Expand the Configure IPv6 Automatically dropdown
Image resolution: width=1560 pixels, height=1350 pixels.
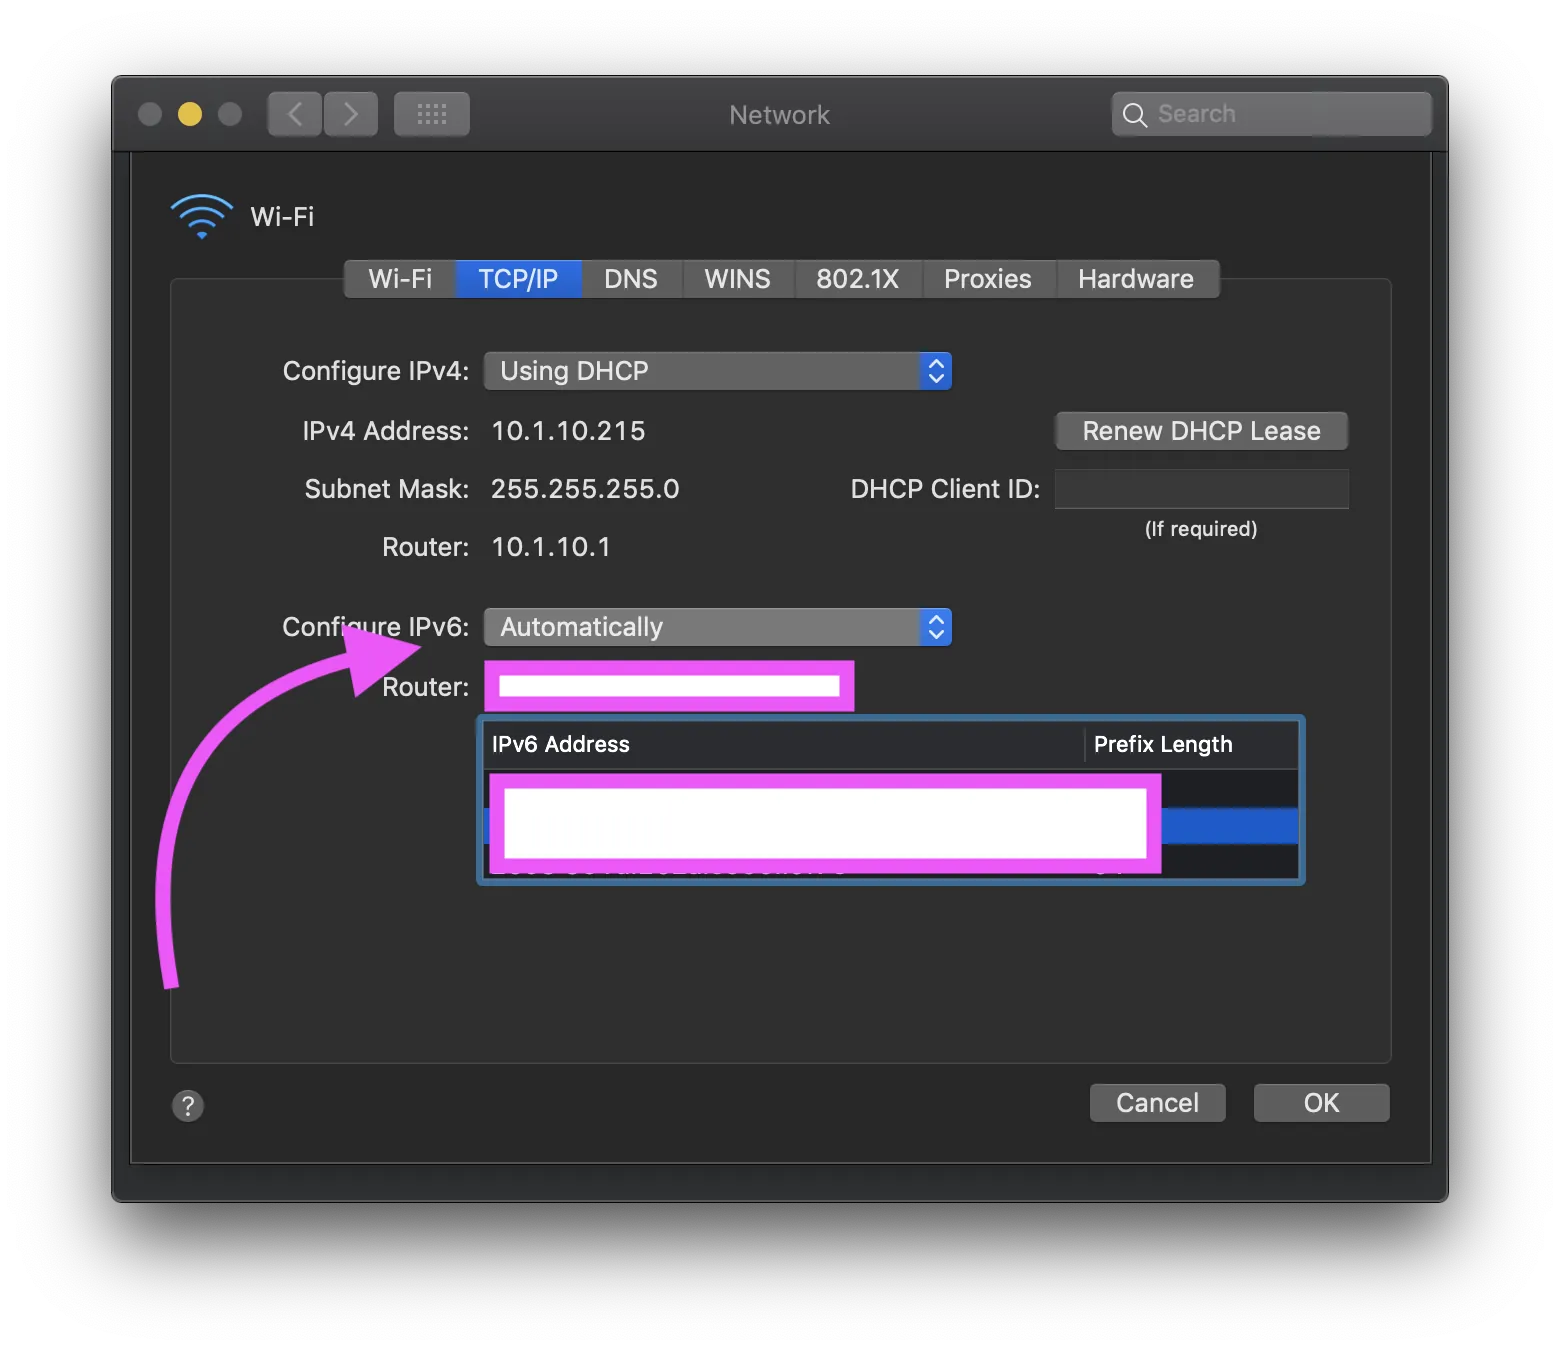pyautogui.click(x=718, y=627)
